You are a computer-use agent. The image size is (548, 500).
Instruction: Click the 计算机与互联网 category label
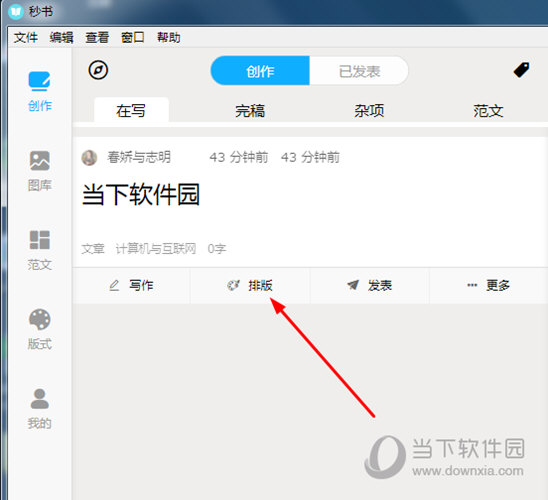tap(156, 249)
